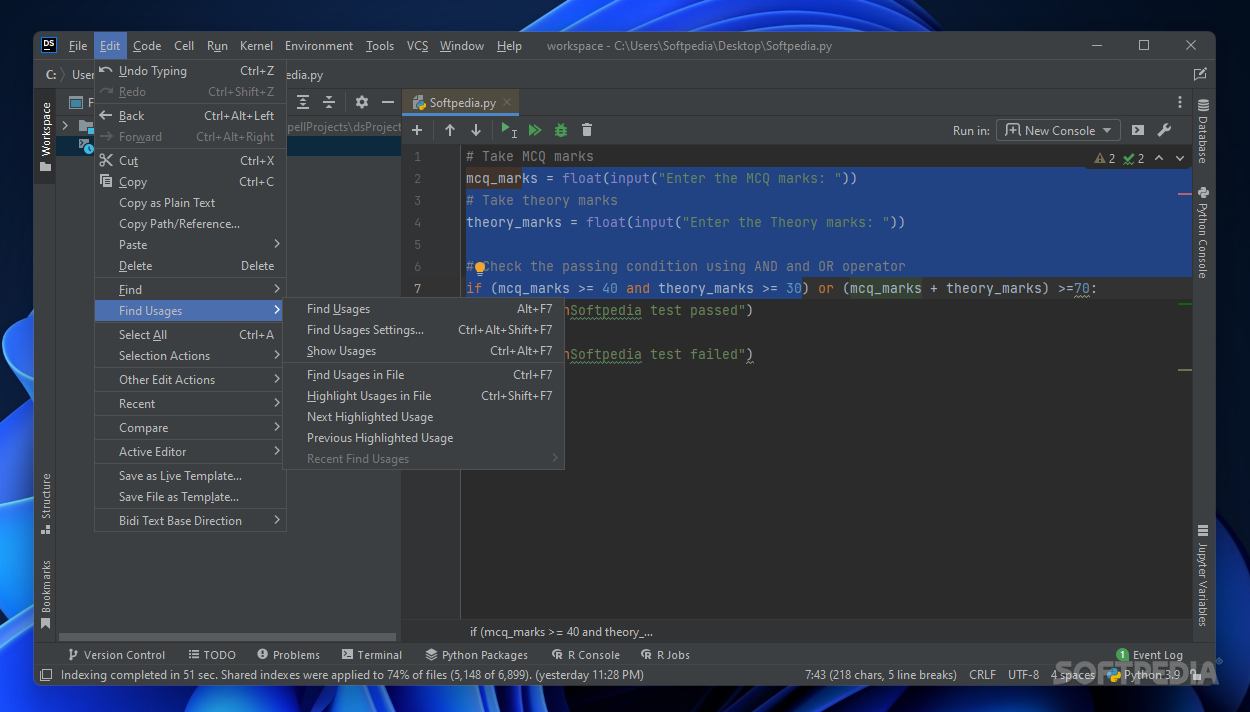Open the VCS menu

[x=417, y=46]
